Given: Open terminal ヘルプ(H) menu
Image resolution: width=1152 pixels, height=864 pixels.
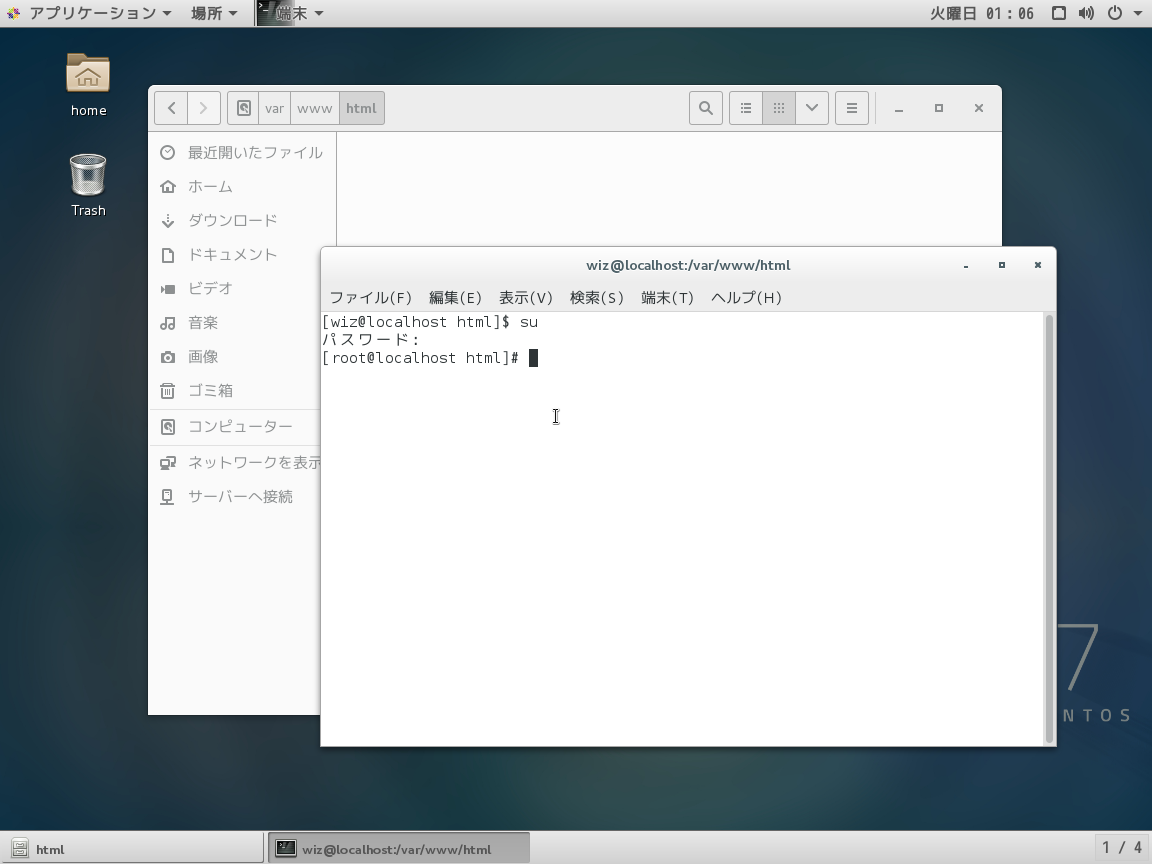Looking at the screenshot, I should point(746,298).
